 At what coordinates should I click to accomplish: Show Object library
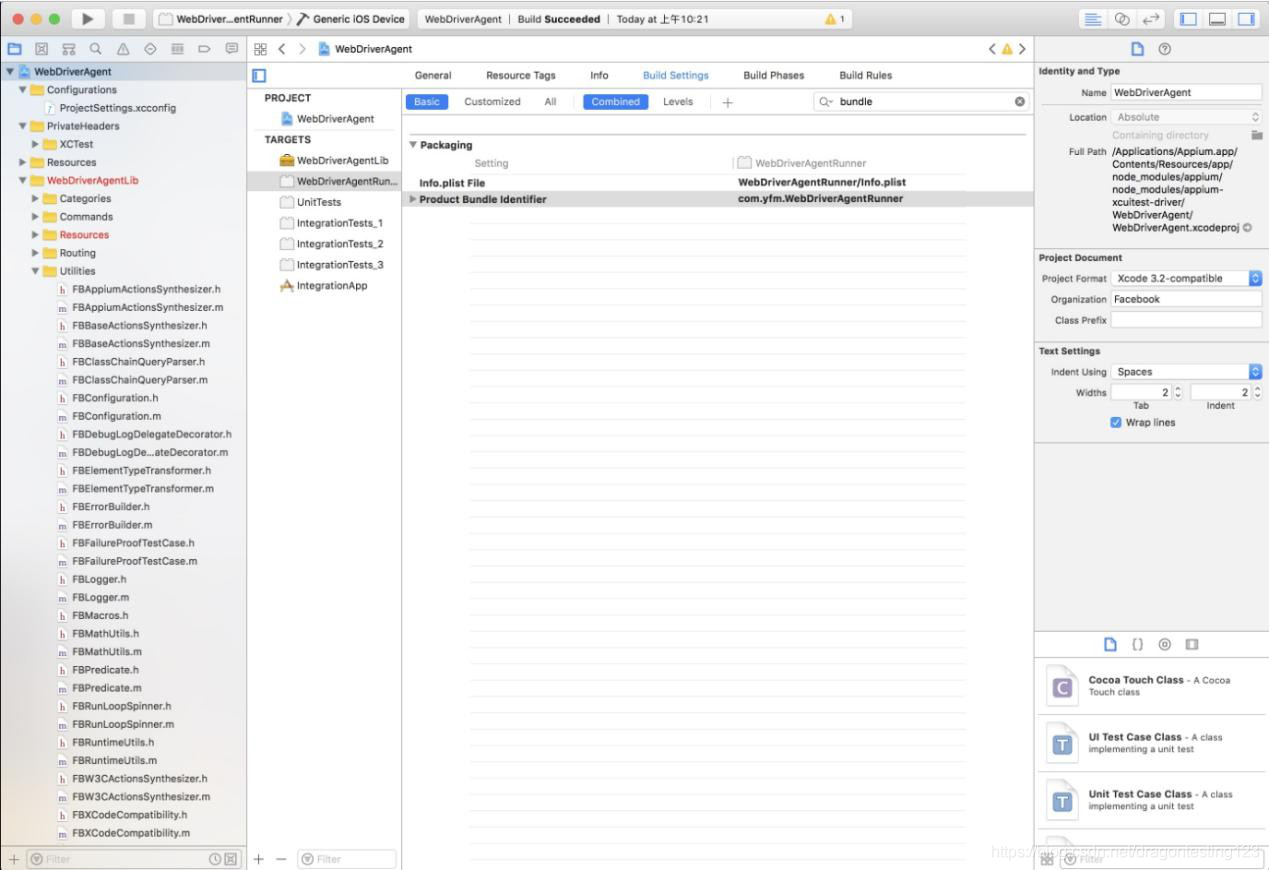[1164, 645]
